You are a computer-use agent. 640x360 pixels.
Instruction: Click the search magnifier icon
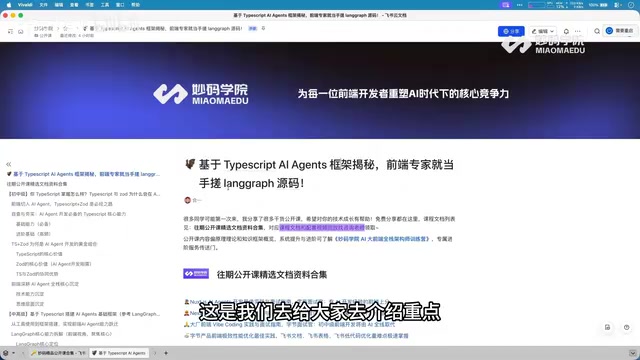pos(597,31)
